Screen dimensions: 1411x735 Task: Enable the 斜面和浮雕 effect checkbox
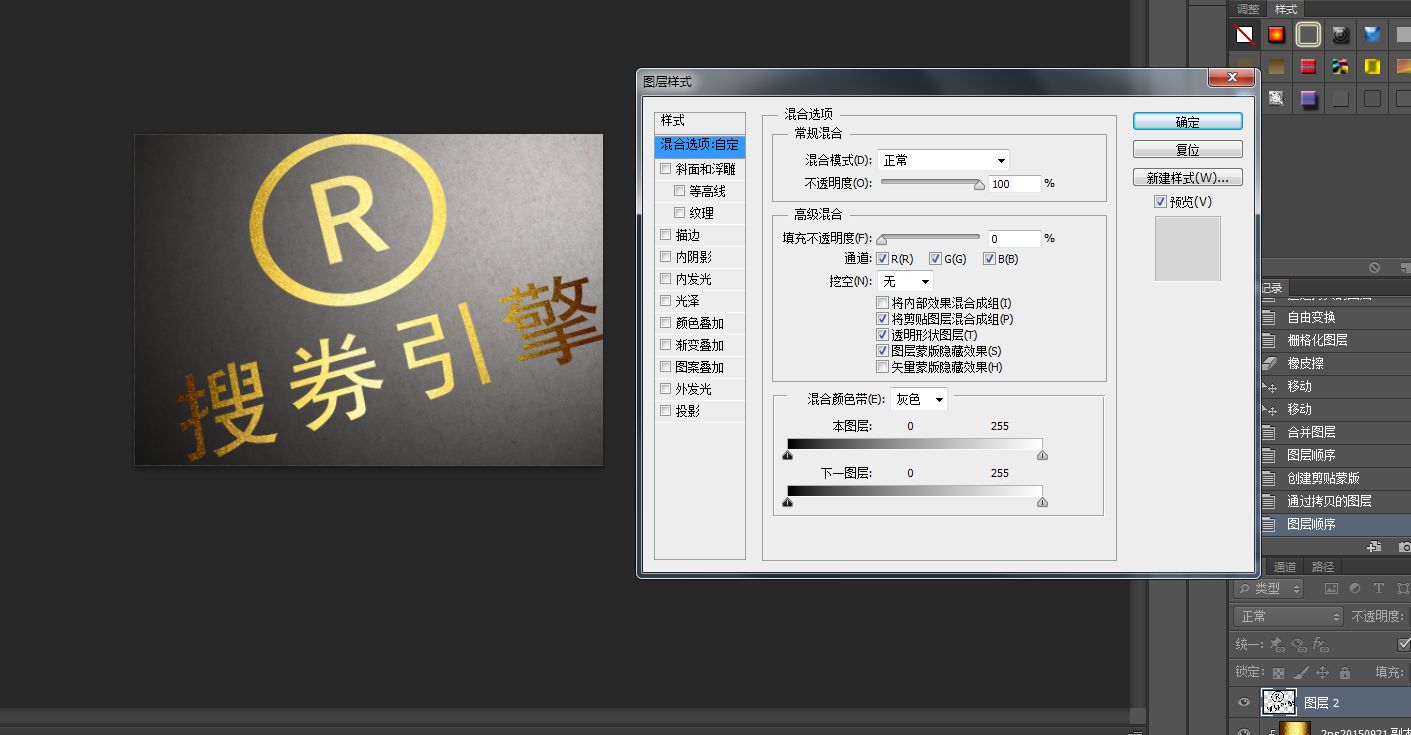point(666,169)
